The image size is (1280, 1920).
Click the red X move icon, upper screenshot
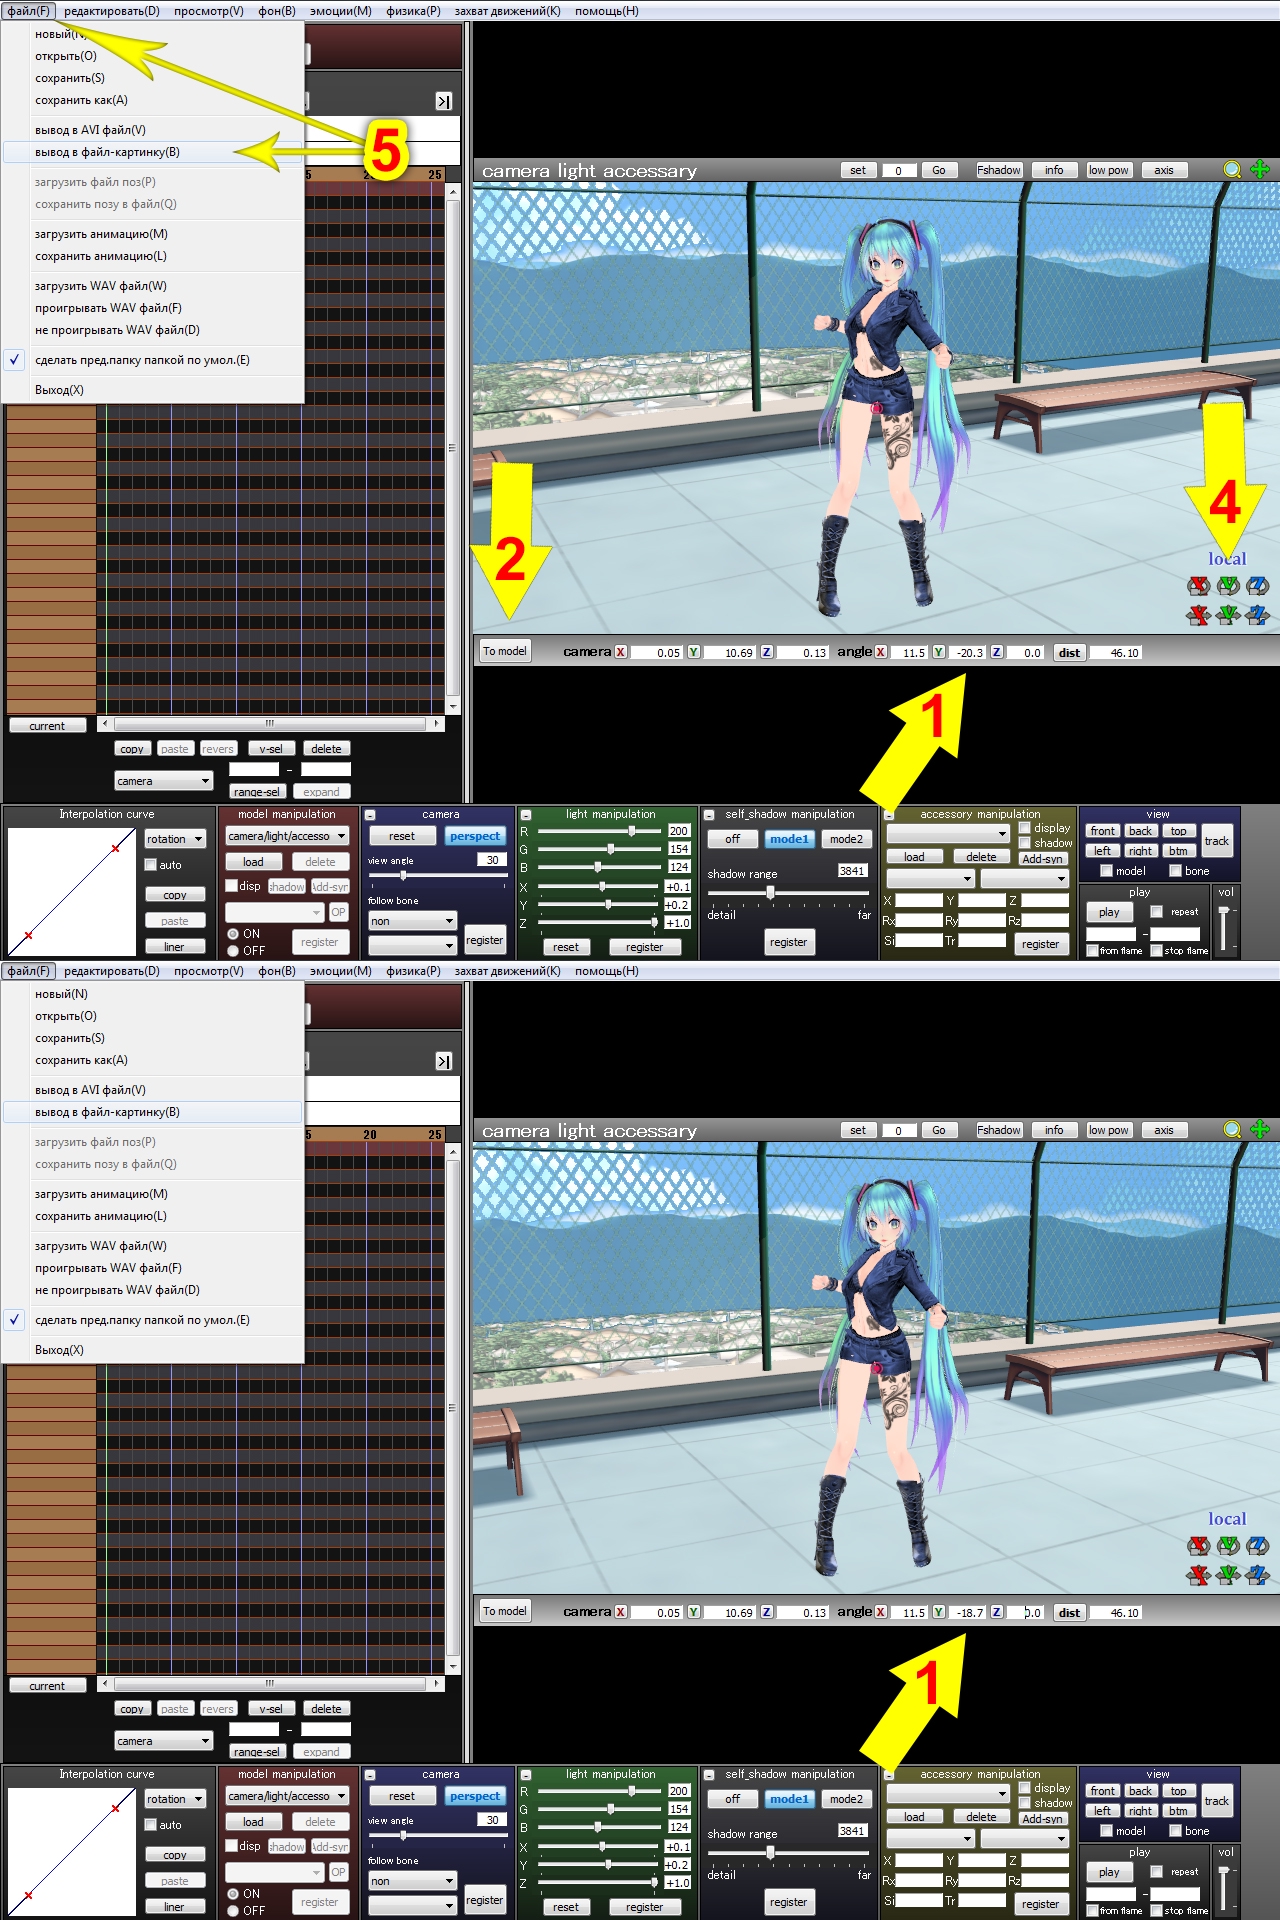coord(1198,615)
